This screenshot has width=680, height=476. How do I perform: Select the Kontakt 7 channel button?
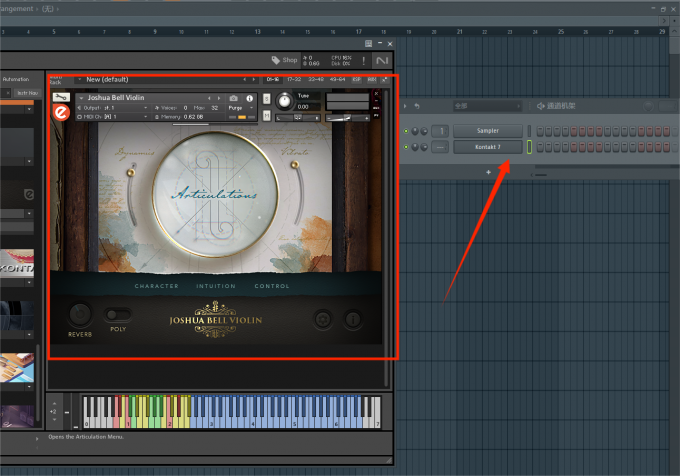[488, 148]
